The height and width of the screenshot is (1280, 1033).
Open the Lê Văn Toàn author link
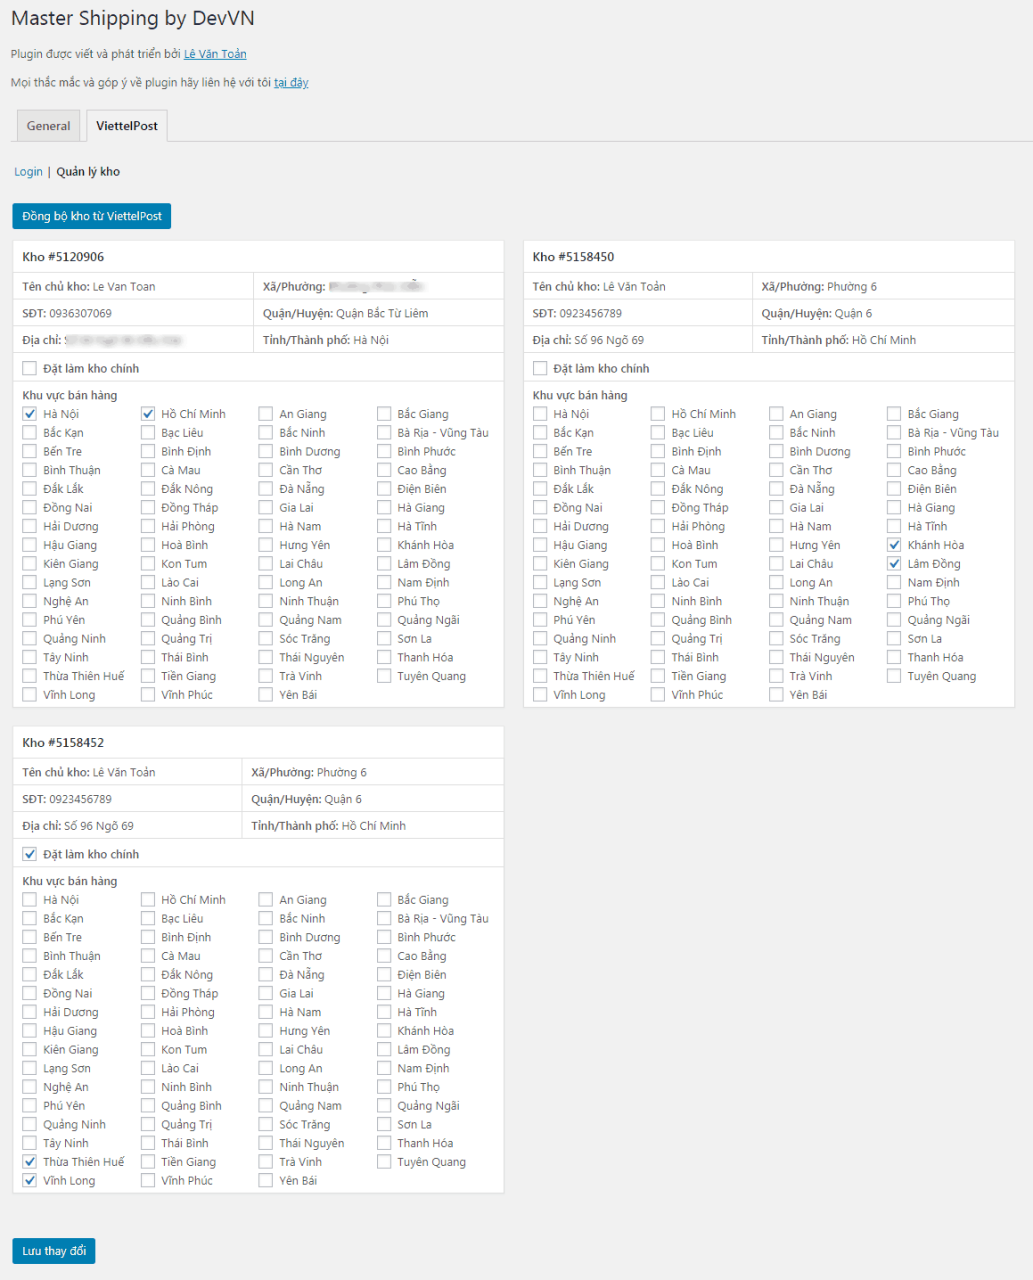tap(215, 54)
